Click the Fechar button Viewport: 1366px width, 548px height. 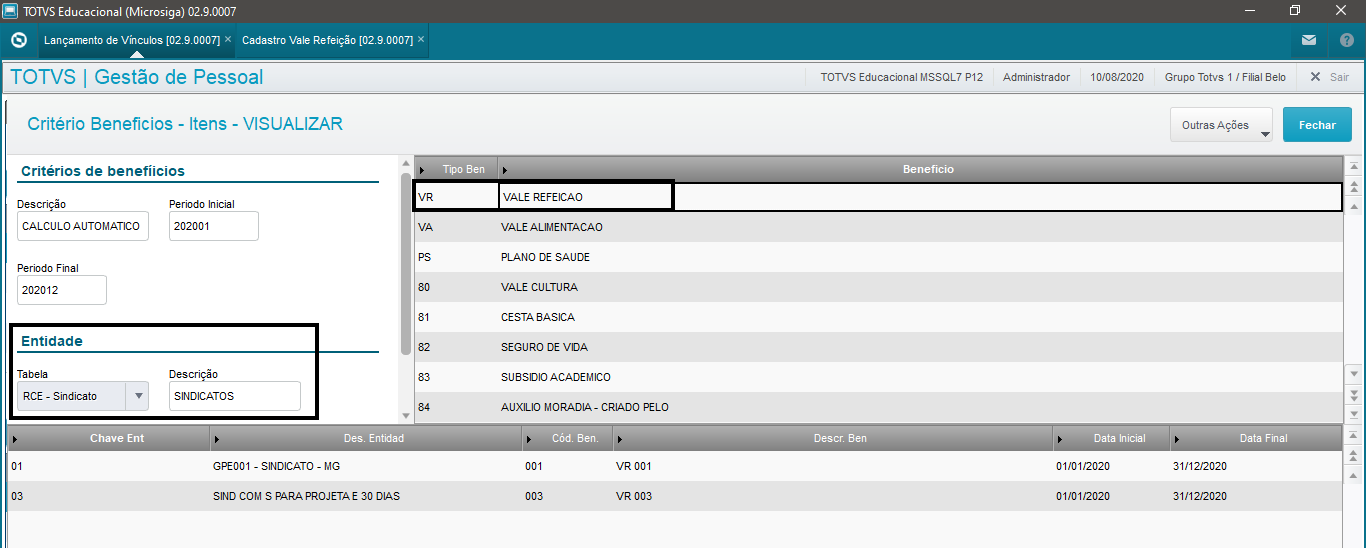click(1317, 125)
